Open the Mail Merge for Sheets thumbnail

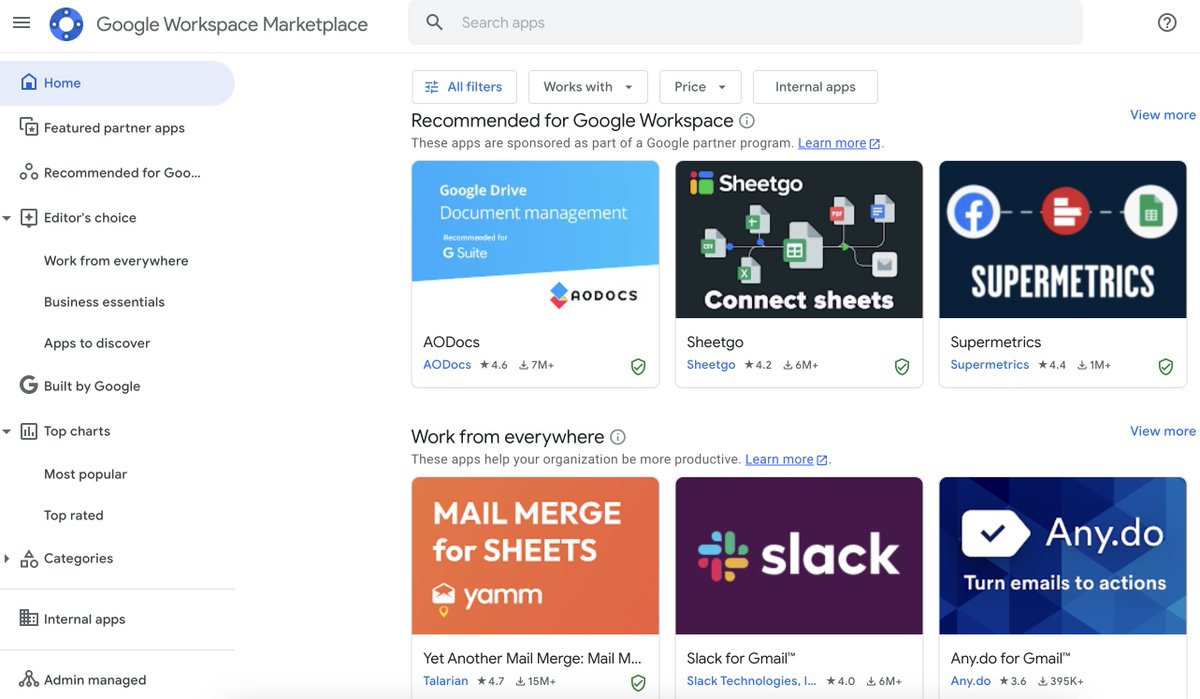click(x=535, y=555)
